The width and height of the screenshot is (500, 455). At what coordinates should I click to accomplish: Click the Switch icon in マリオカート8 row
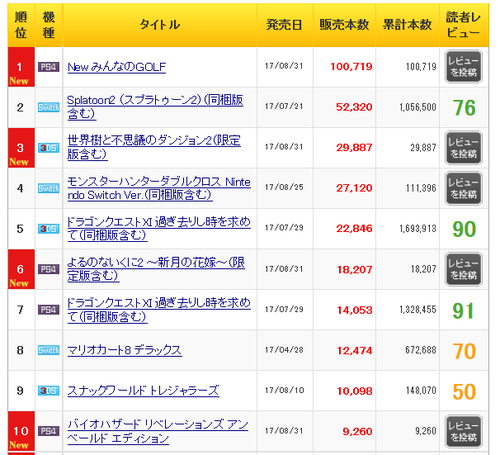click(49, 350)
